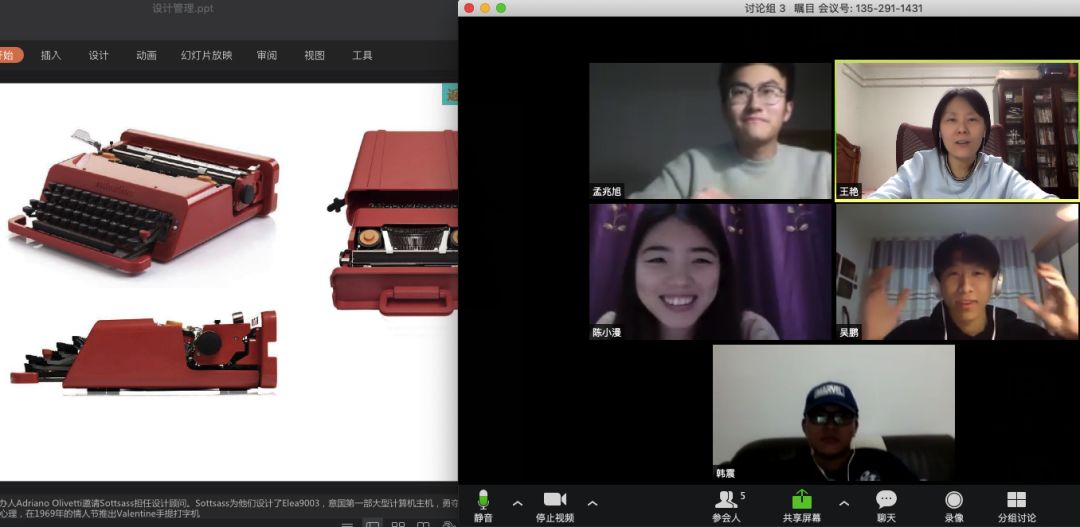Screen dimensions: 1080x527
Task: Expand video options arrow beside 停止视频
Action: coord(592,503)
